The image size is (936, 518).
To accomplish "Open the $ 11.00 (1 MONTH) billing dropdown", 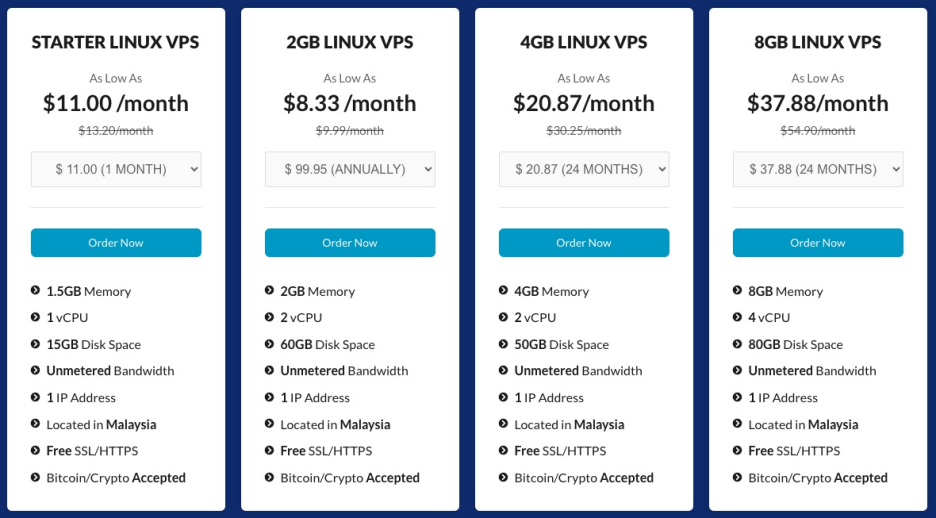I will [116, 169].
